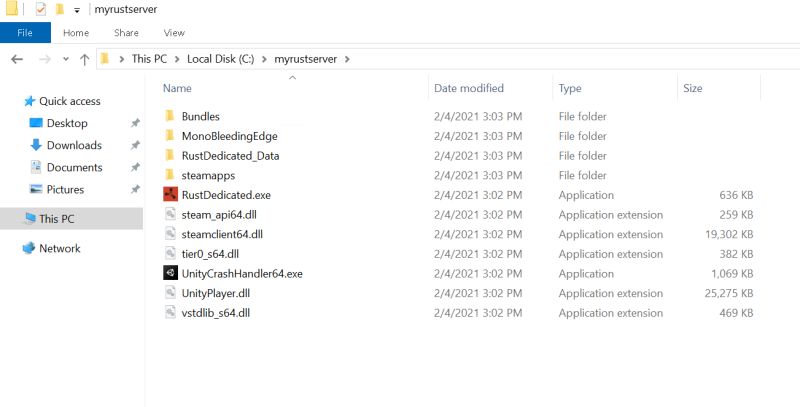The image size is (800, 407).
Task: Click the Properties checkmark icon in title bar
Action: (x=41, y=9)
